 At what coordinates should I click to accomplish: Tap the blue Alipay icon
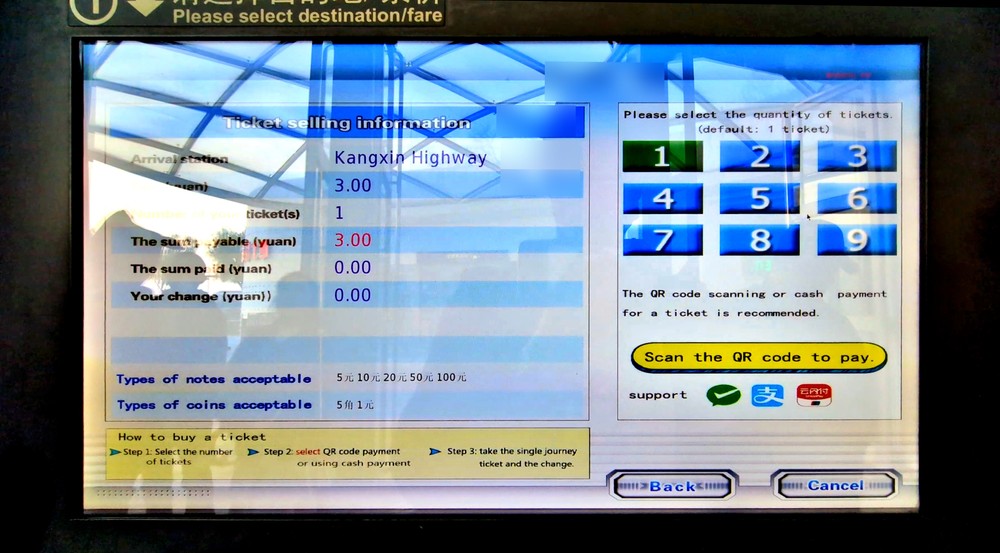pyautogui.click(x=766, y=396)
